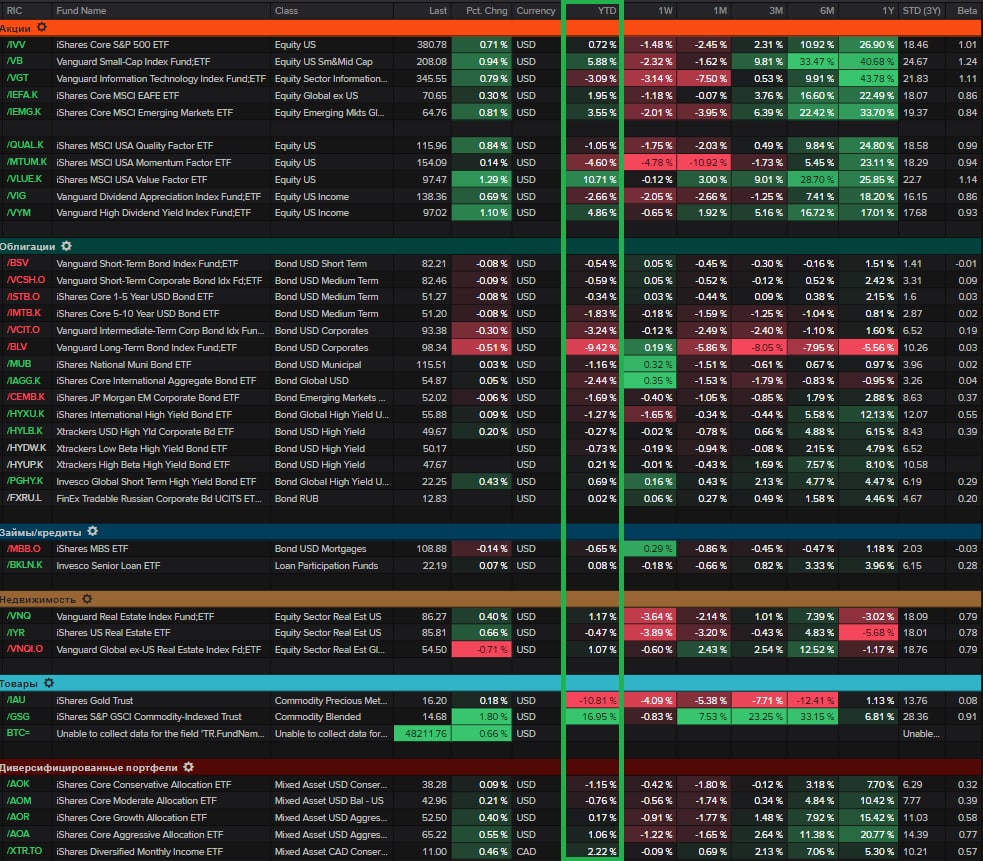The image size is (983, 861).
Task: Select iShares National Muni Bond ETF name
Action: [x=124, y=364]
